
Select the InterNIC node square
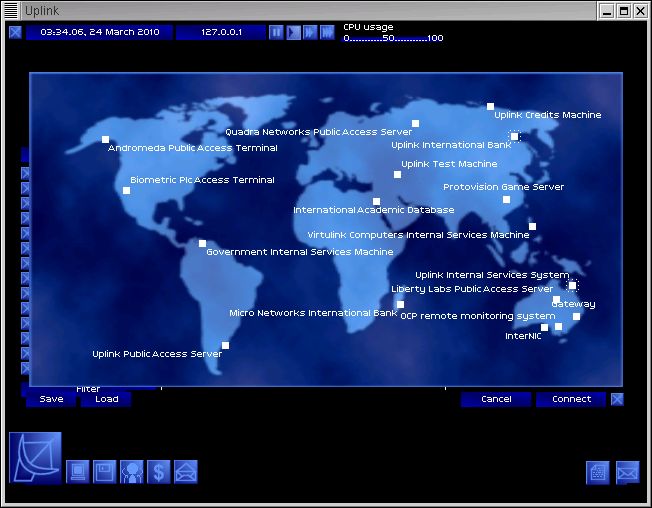tap(544, 328)
